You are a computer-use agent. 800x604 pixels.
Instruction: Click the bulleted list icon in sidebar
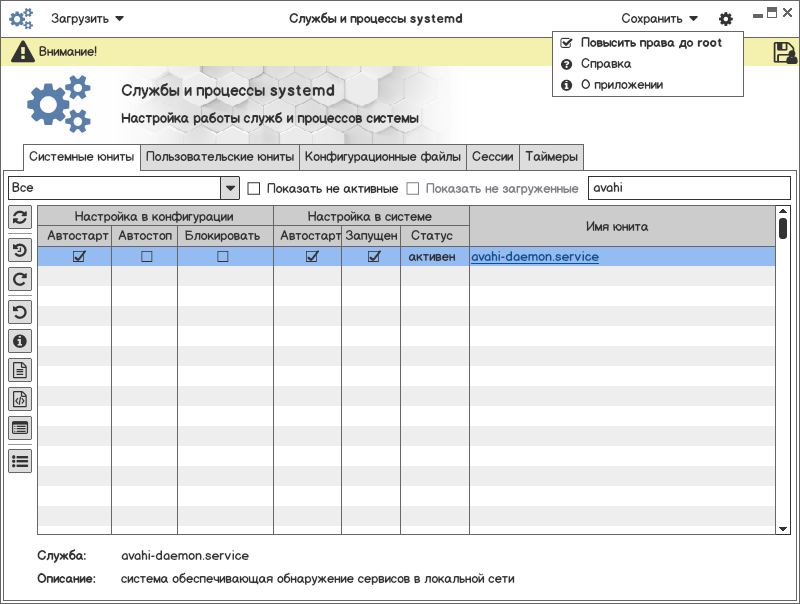[x=20, y=460]
